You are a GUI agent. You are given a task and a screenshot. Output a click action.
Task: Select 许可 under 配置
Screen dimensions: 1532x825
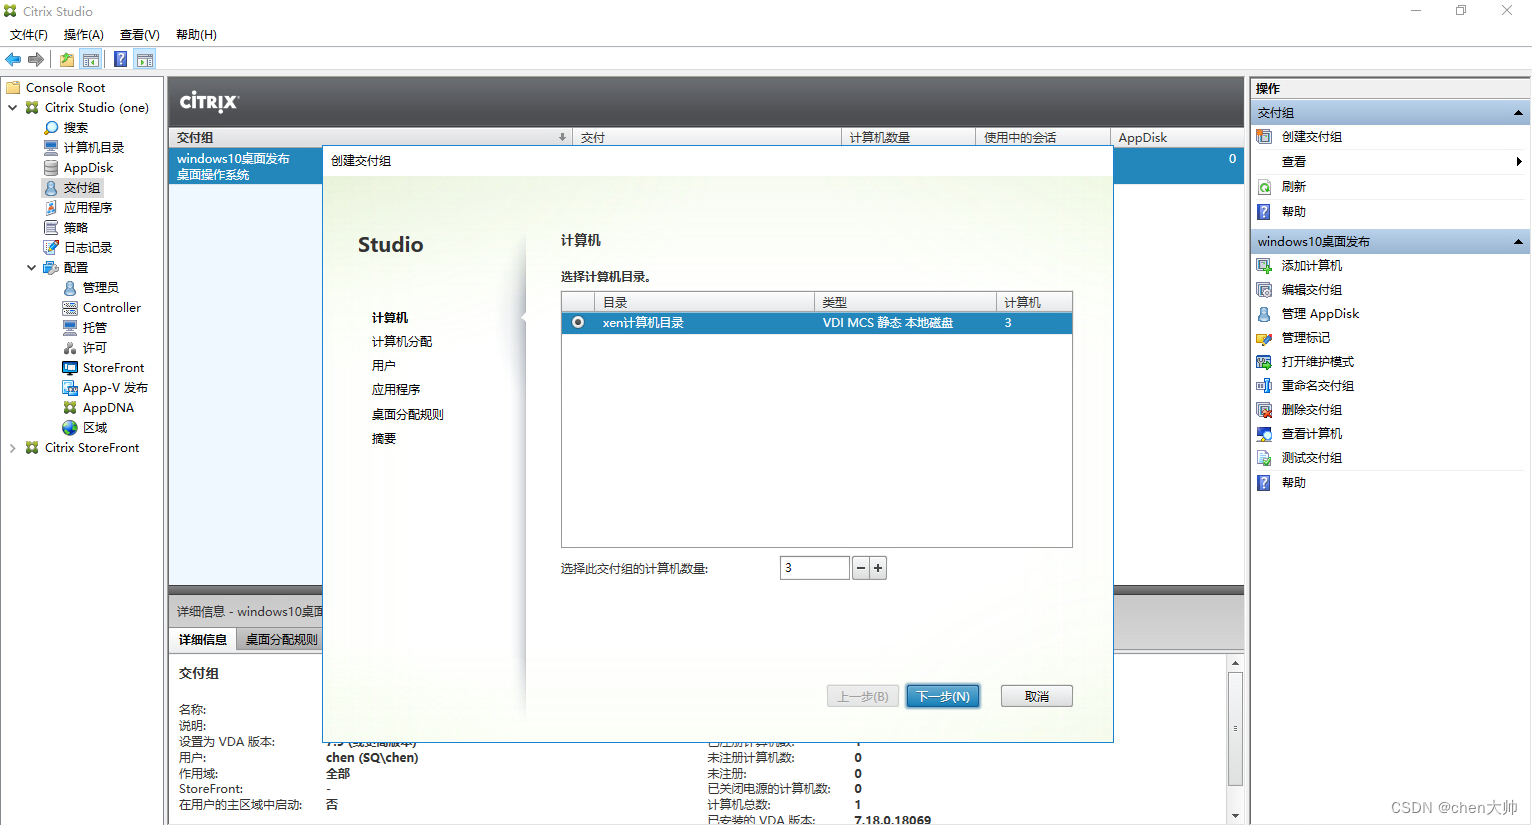(x=94, y=348)
